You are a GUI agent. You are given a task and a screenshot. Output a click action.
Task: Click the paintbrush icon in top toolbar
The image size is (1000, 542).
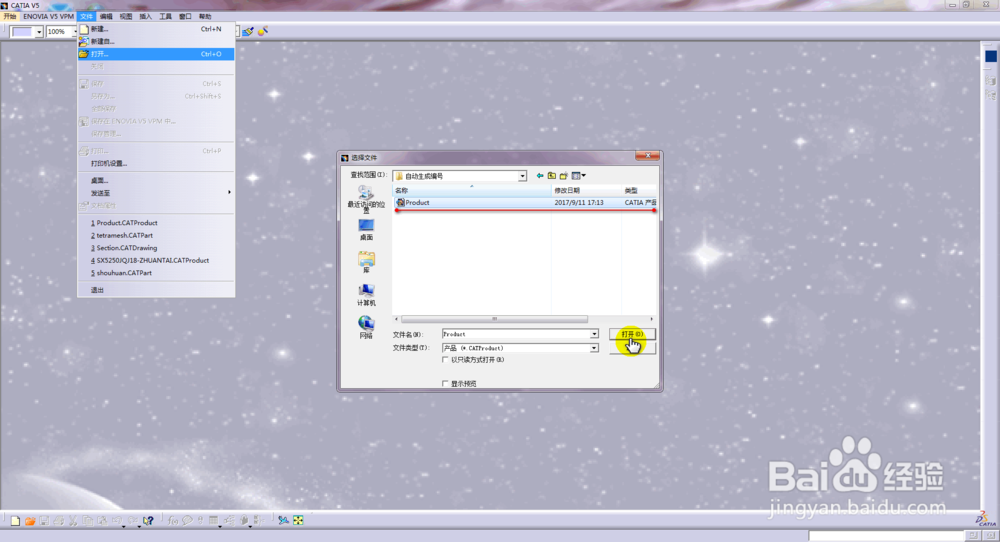coord(247,31)
